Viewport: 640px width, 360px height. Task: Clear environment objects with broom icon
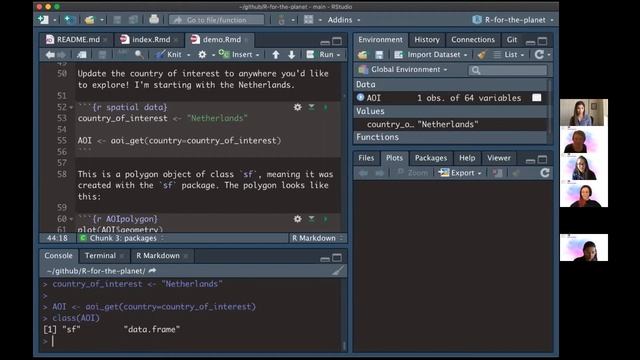click(482, 55)
